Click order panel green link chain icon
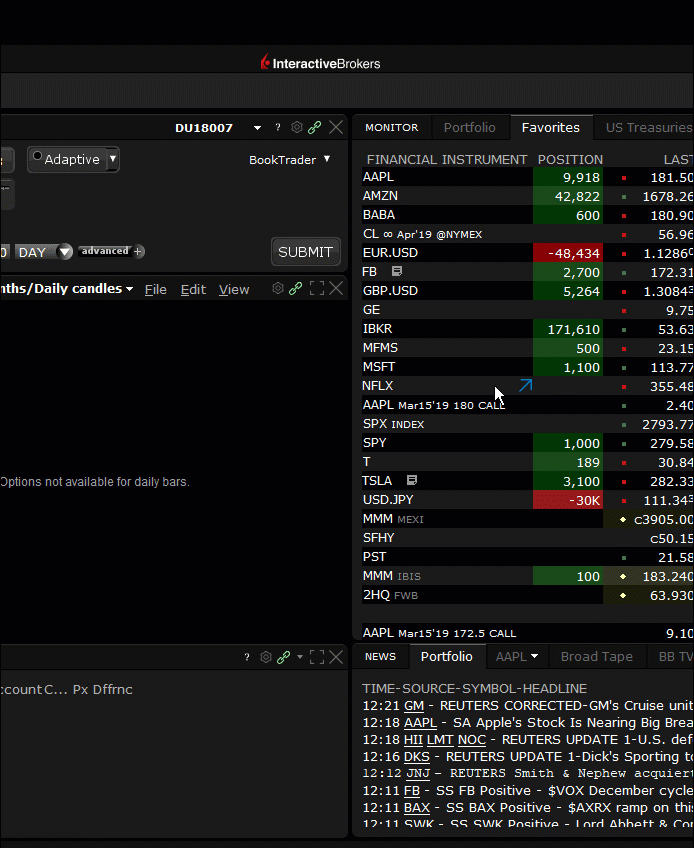This screenshot has width=694, height=848. tap(314, 127)
